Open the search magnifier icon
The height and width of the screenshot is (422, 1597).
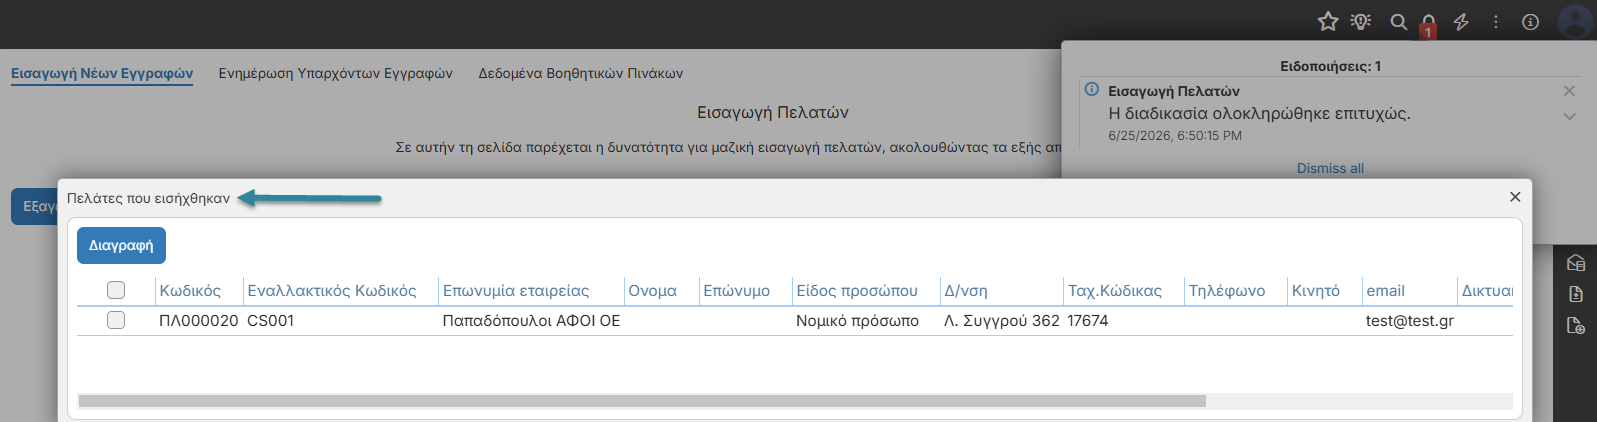(1399, 21)
